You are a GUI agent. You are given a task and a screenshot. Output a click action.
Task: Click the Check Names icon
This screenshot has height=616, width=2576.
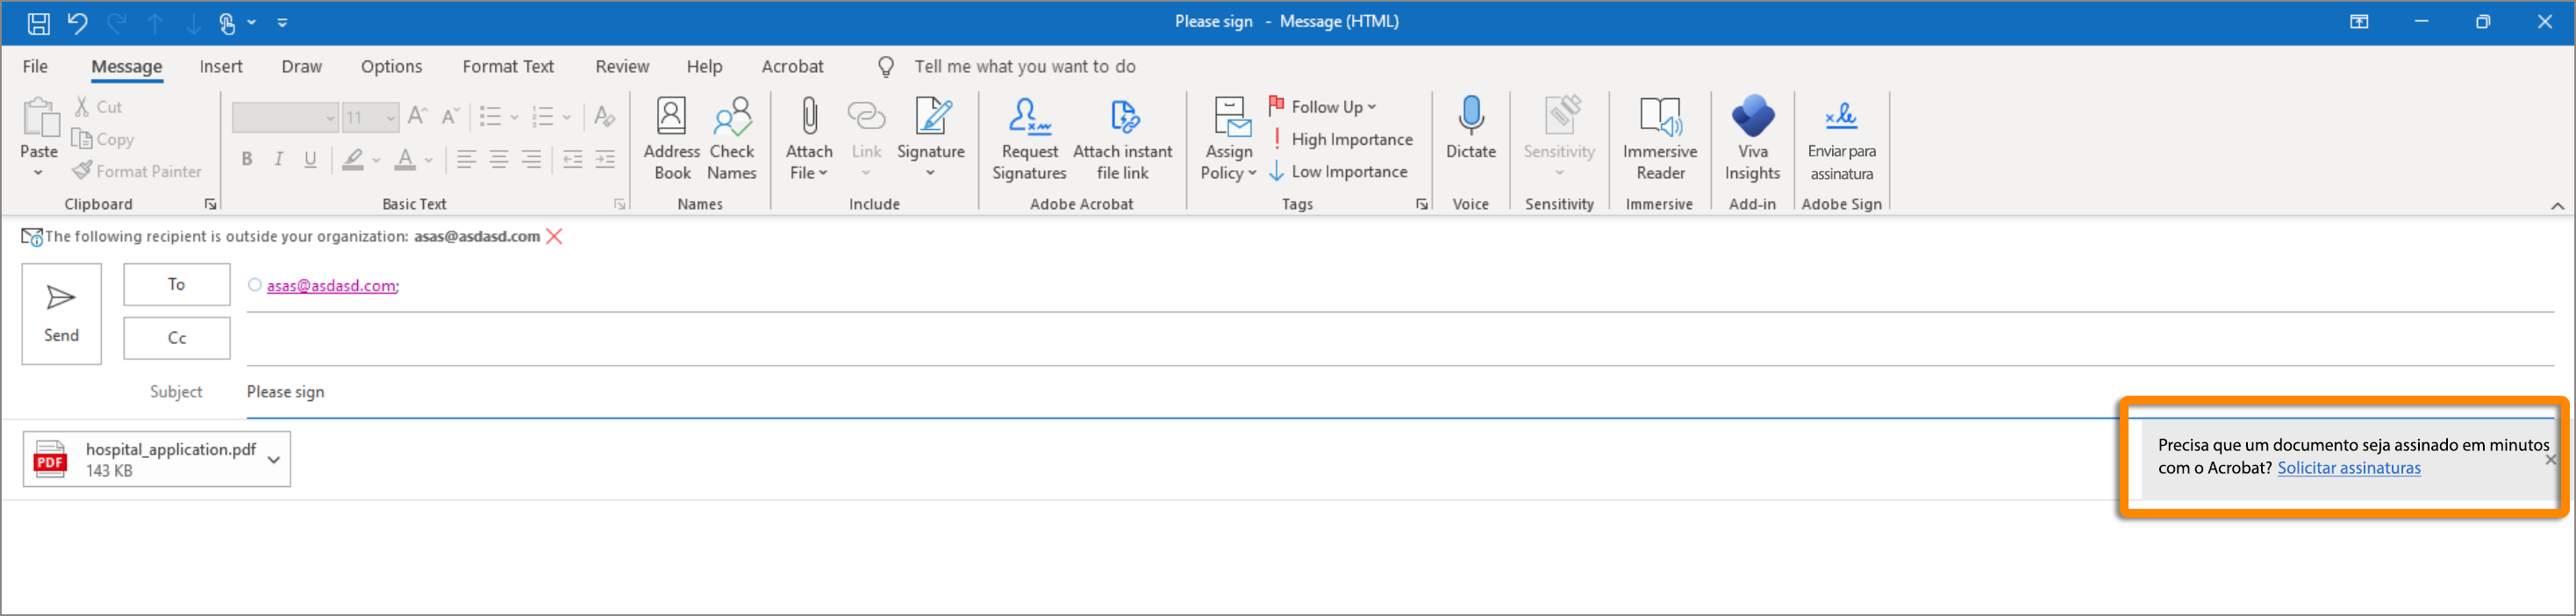point(731,138)
